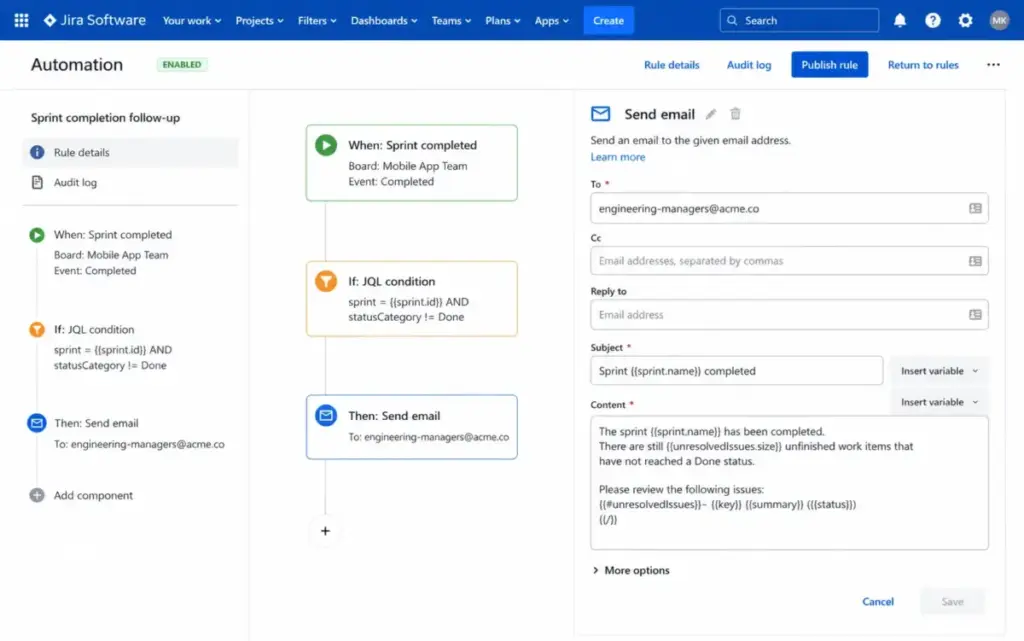
Task: Click sidebar info icon next to Rule details
Action: point(37,152)
